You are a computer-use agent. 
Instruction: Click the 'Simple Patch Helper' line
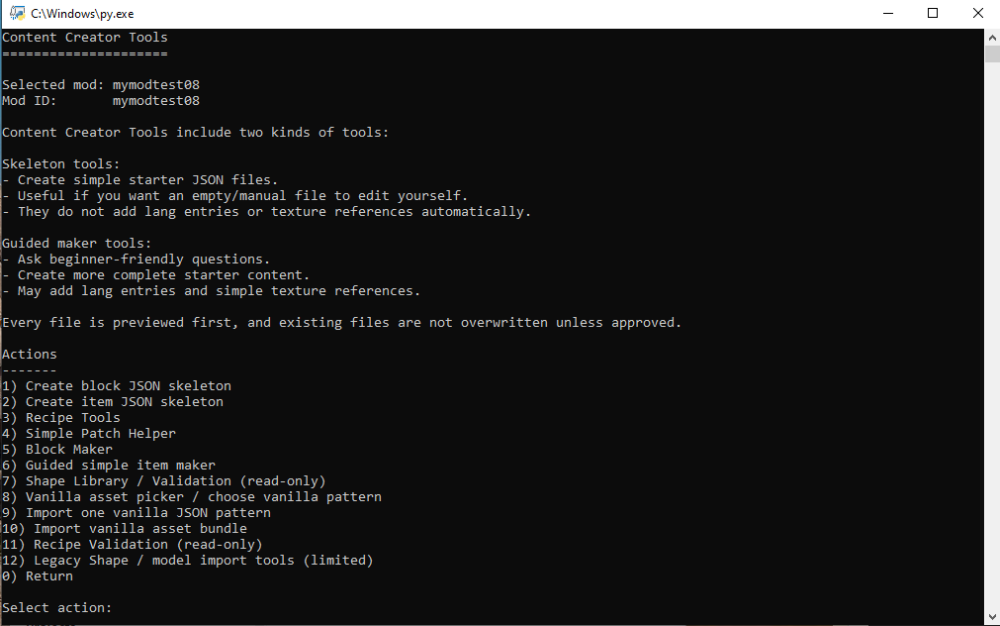click(89, 433)
